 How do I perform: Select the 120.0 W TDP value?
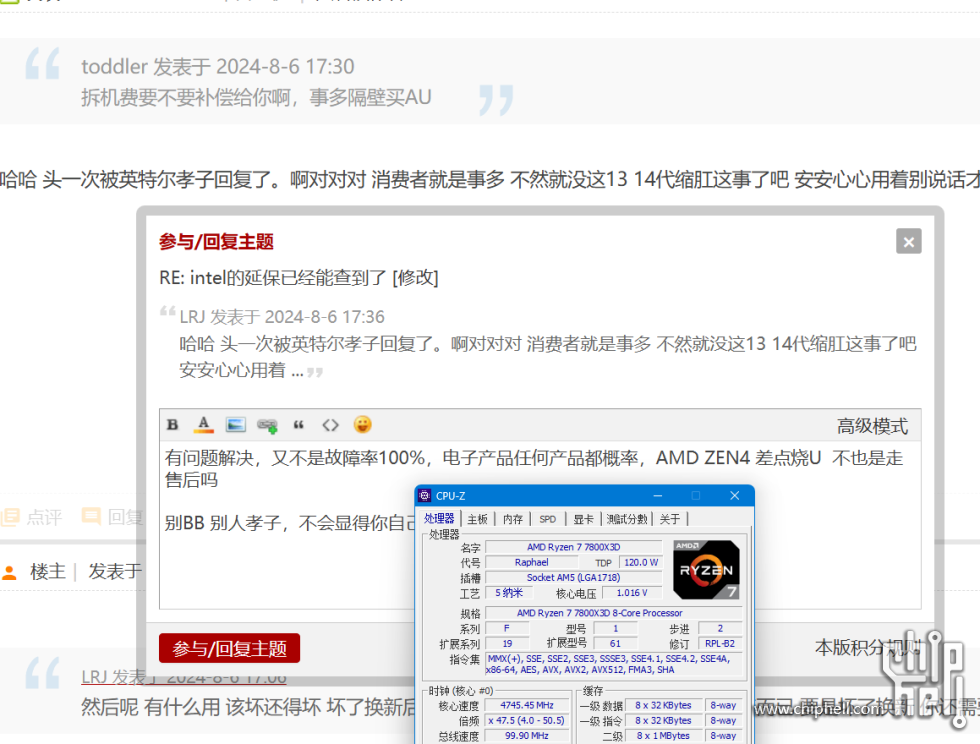(x=641, y=563)
